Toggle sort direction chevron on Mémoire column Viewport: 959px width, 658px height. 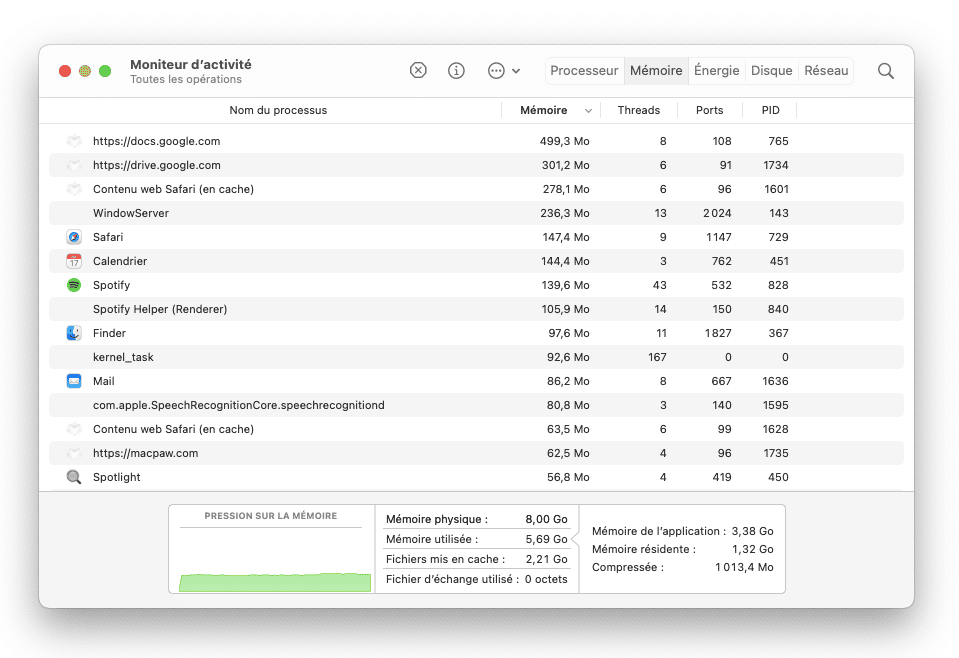tap(588, 111)
